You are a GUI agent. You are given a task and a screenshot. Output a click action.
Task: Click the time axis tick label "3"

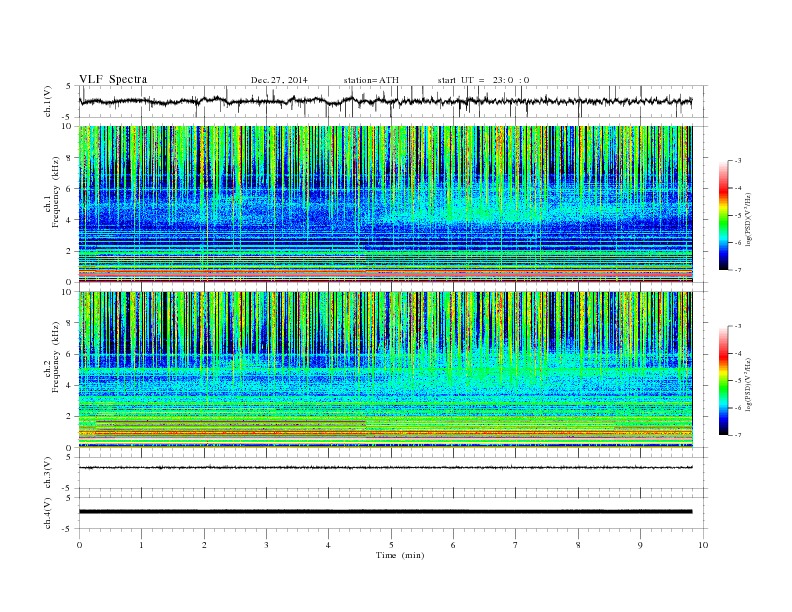tap(266, 545)
